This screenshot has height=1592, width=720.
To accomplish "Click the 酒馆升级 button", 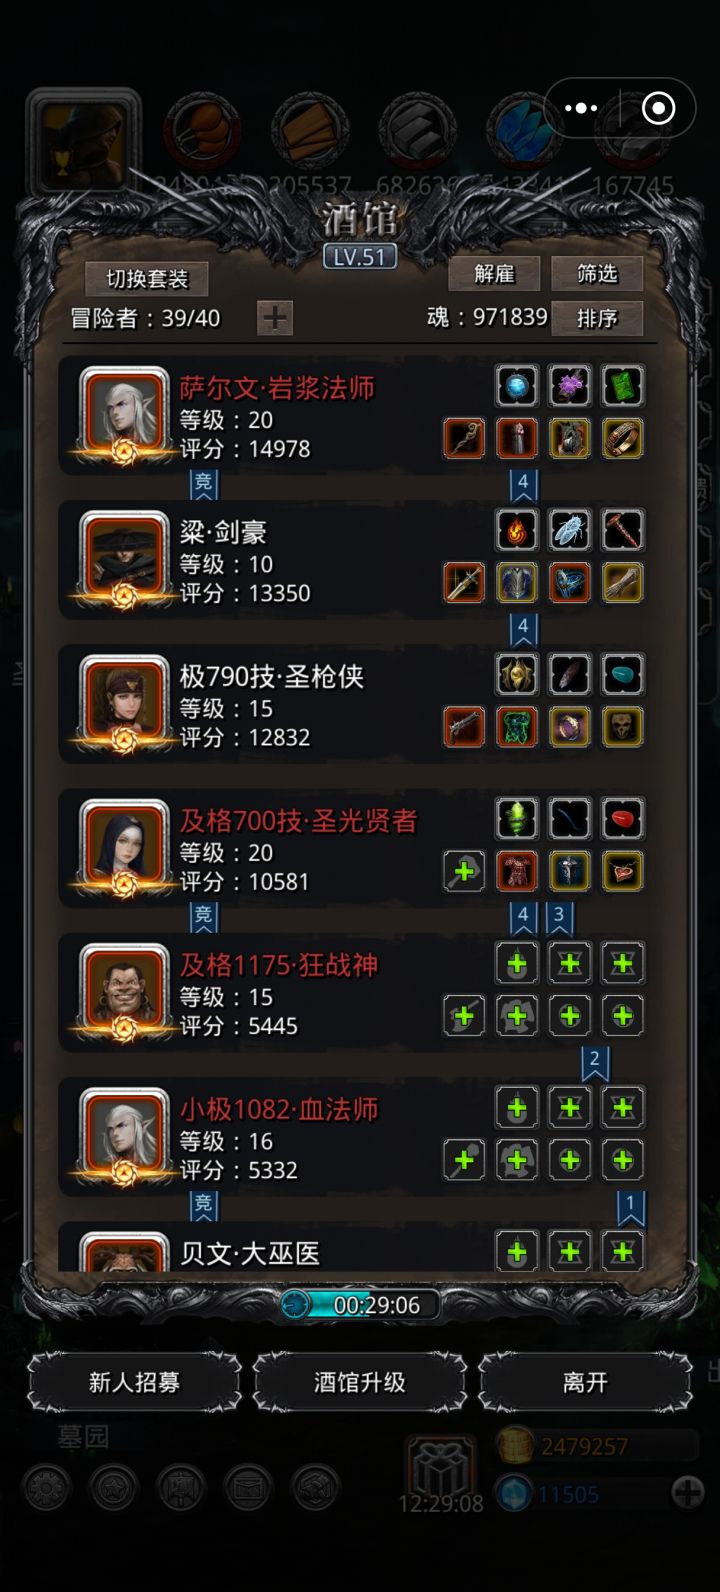I will pos(360,1382).
